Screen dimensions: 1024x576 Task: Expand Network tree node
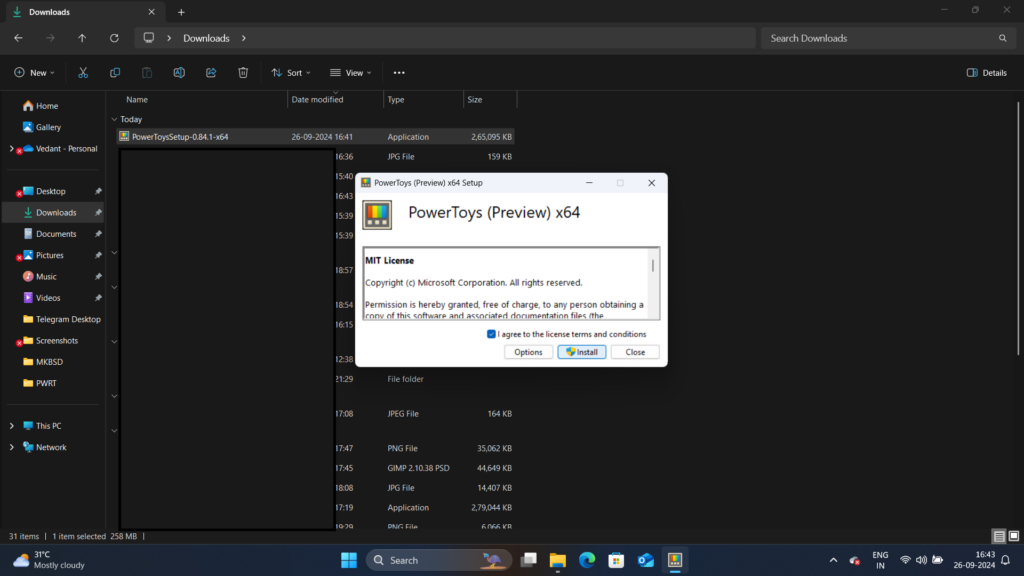pyautogui.click(x=11, y=447)
